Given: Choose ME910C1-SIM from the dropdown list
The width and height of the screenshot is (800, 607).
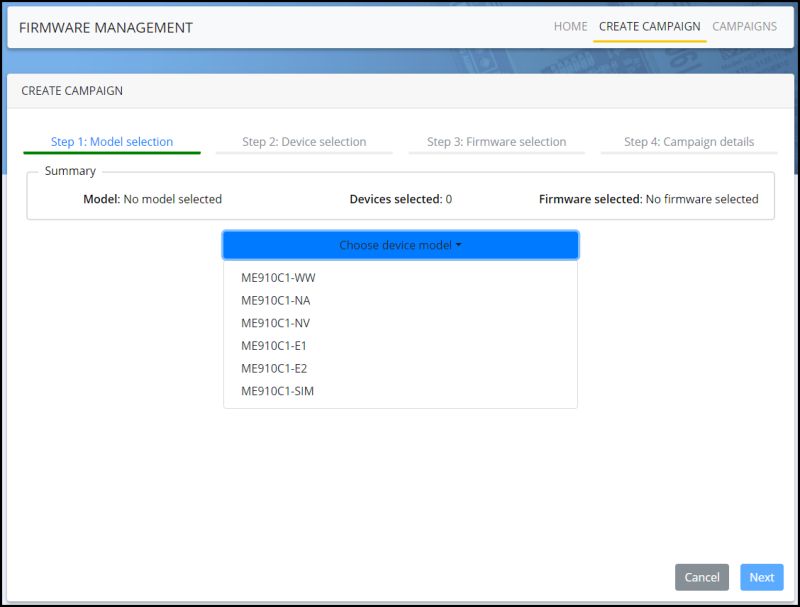Looking at the screenshot, I should coord(401,391).
